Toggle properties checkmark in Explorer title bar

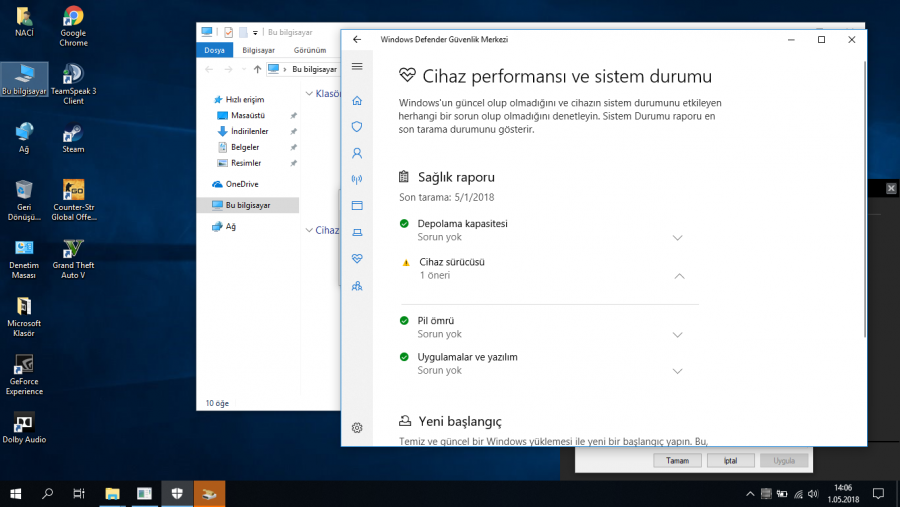[228, 33]
